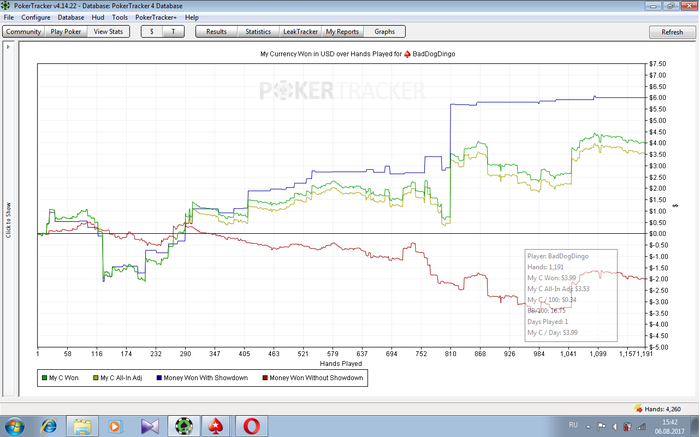Click the PokerStars spade icon in chart title
Screen dimensions: 700x437
[407, 54]
